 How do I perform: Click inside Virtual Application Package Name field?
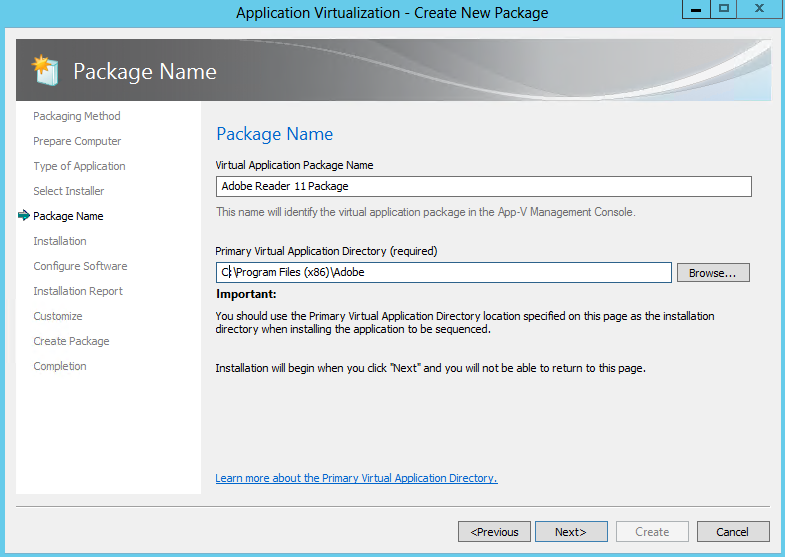[x=484, y=186]
